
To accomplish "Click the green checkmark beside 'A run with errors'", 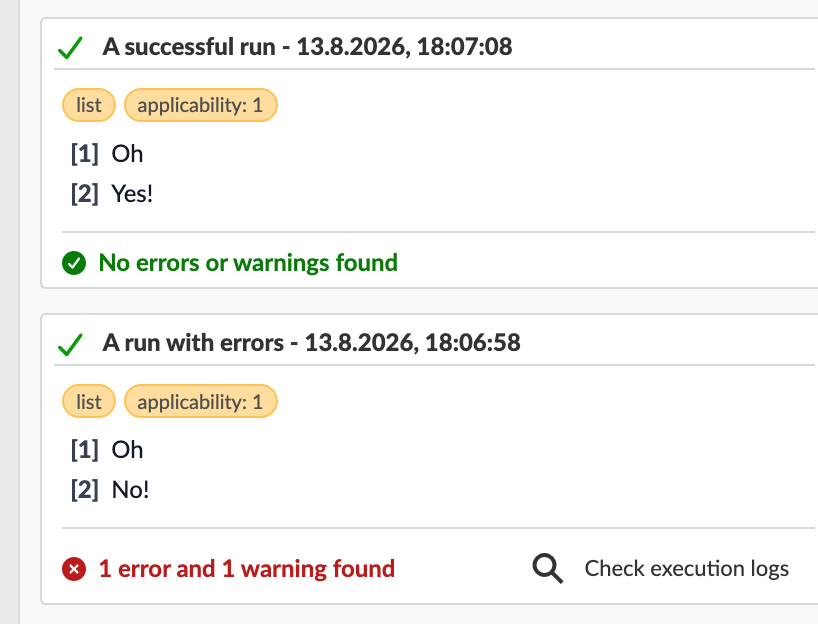I will point(70,344).
